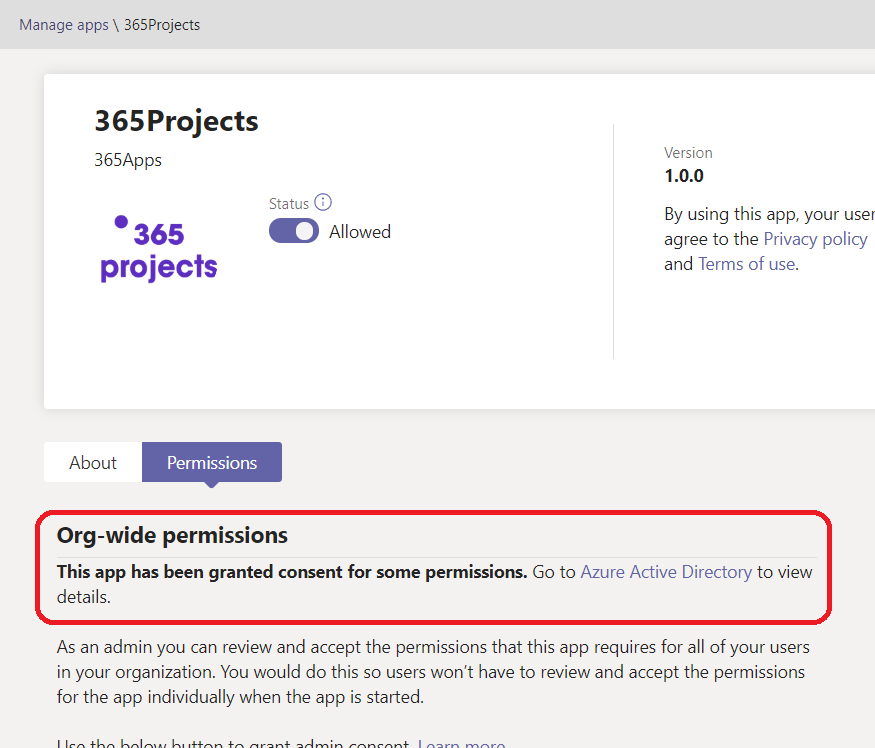Viewport: 875px width, 748px height.
Task: Click the Org-wide permissions heading
Action: click(172, 535)
